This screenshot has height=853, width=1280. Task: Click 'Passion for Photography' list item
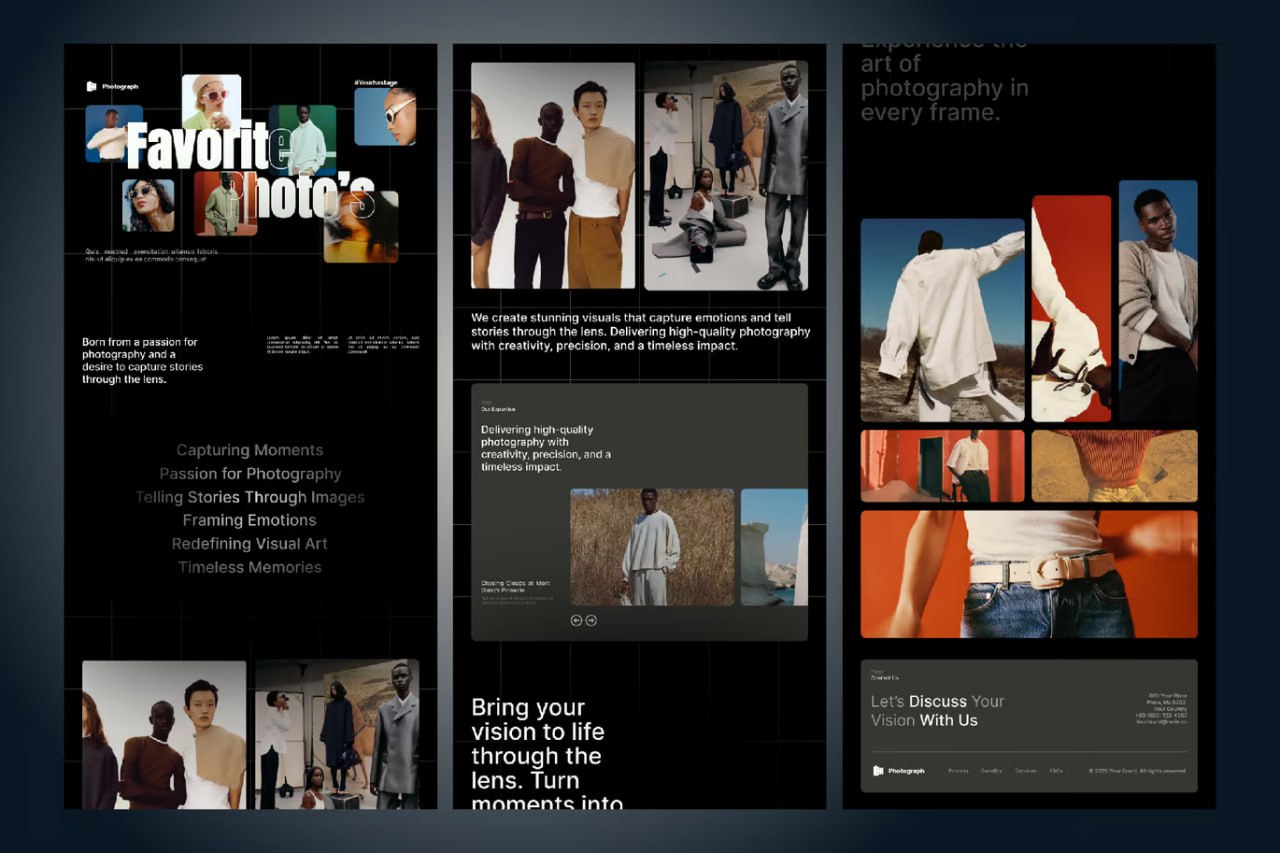pyautogui.click(x=250, y=474)
